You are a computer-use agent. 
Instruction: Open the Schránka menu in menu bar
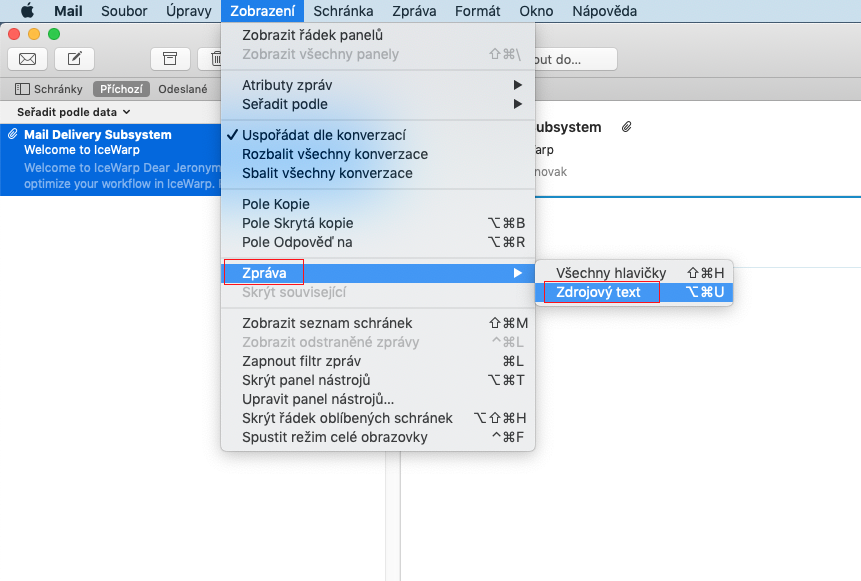tap(343, 12)
